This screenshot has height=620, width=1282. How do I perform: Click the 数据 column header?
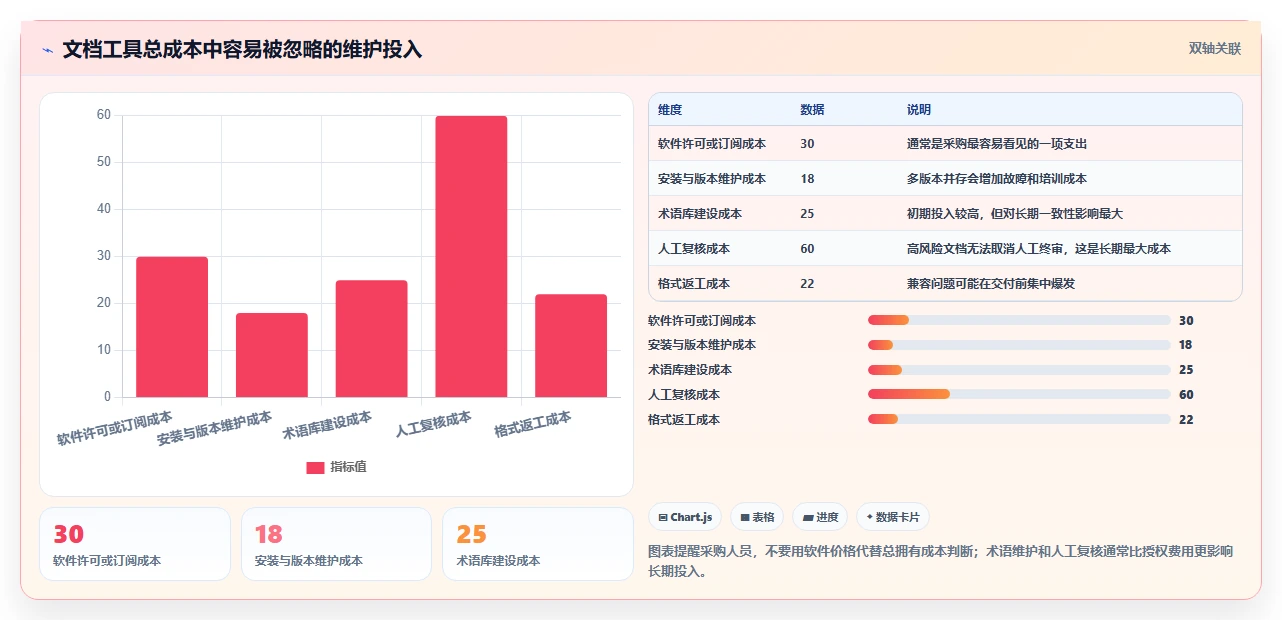pos(812,110)
